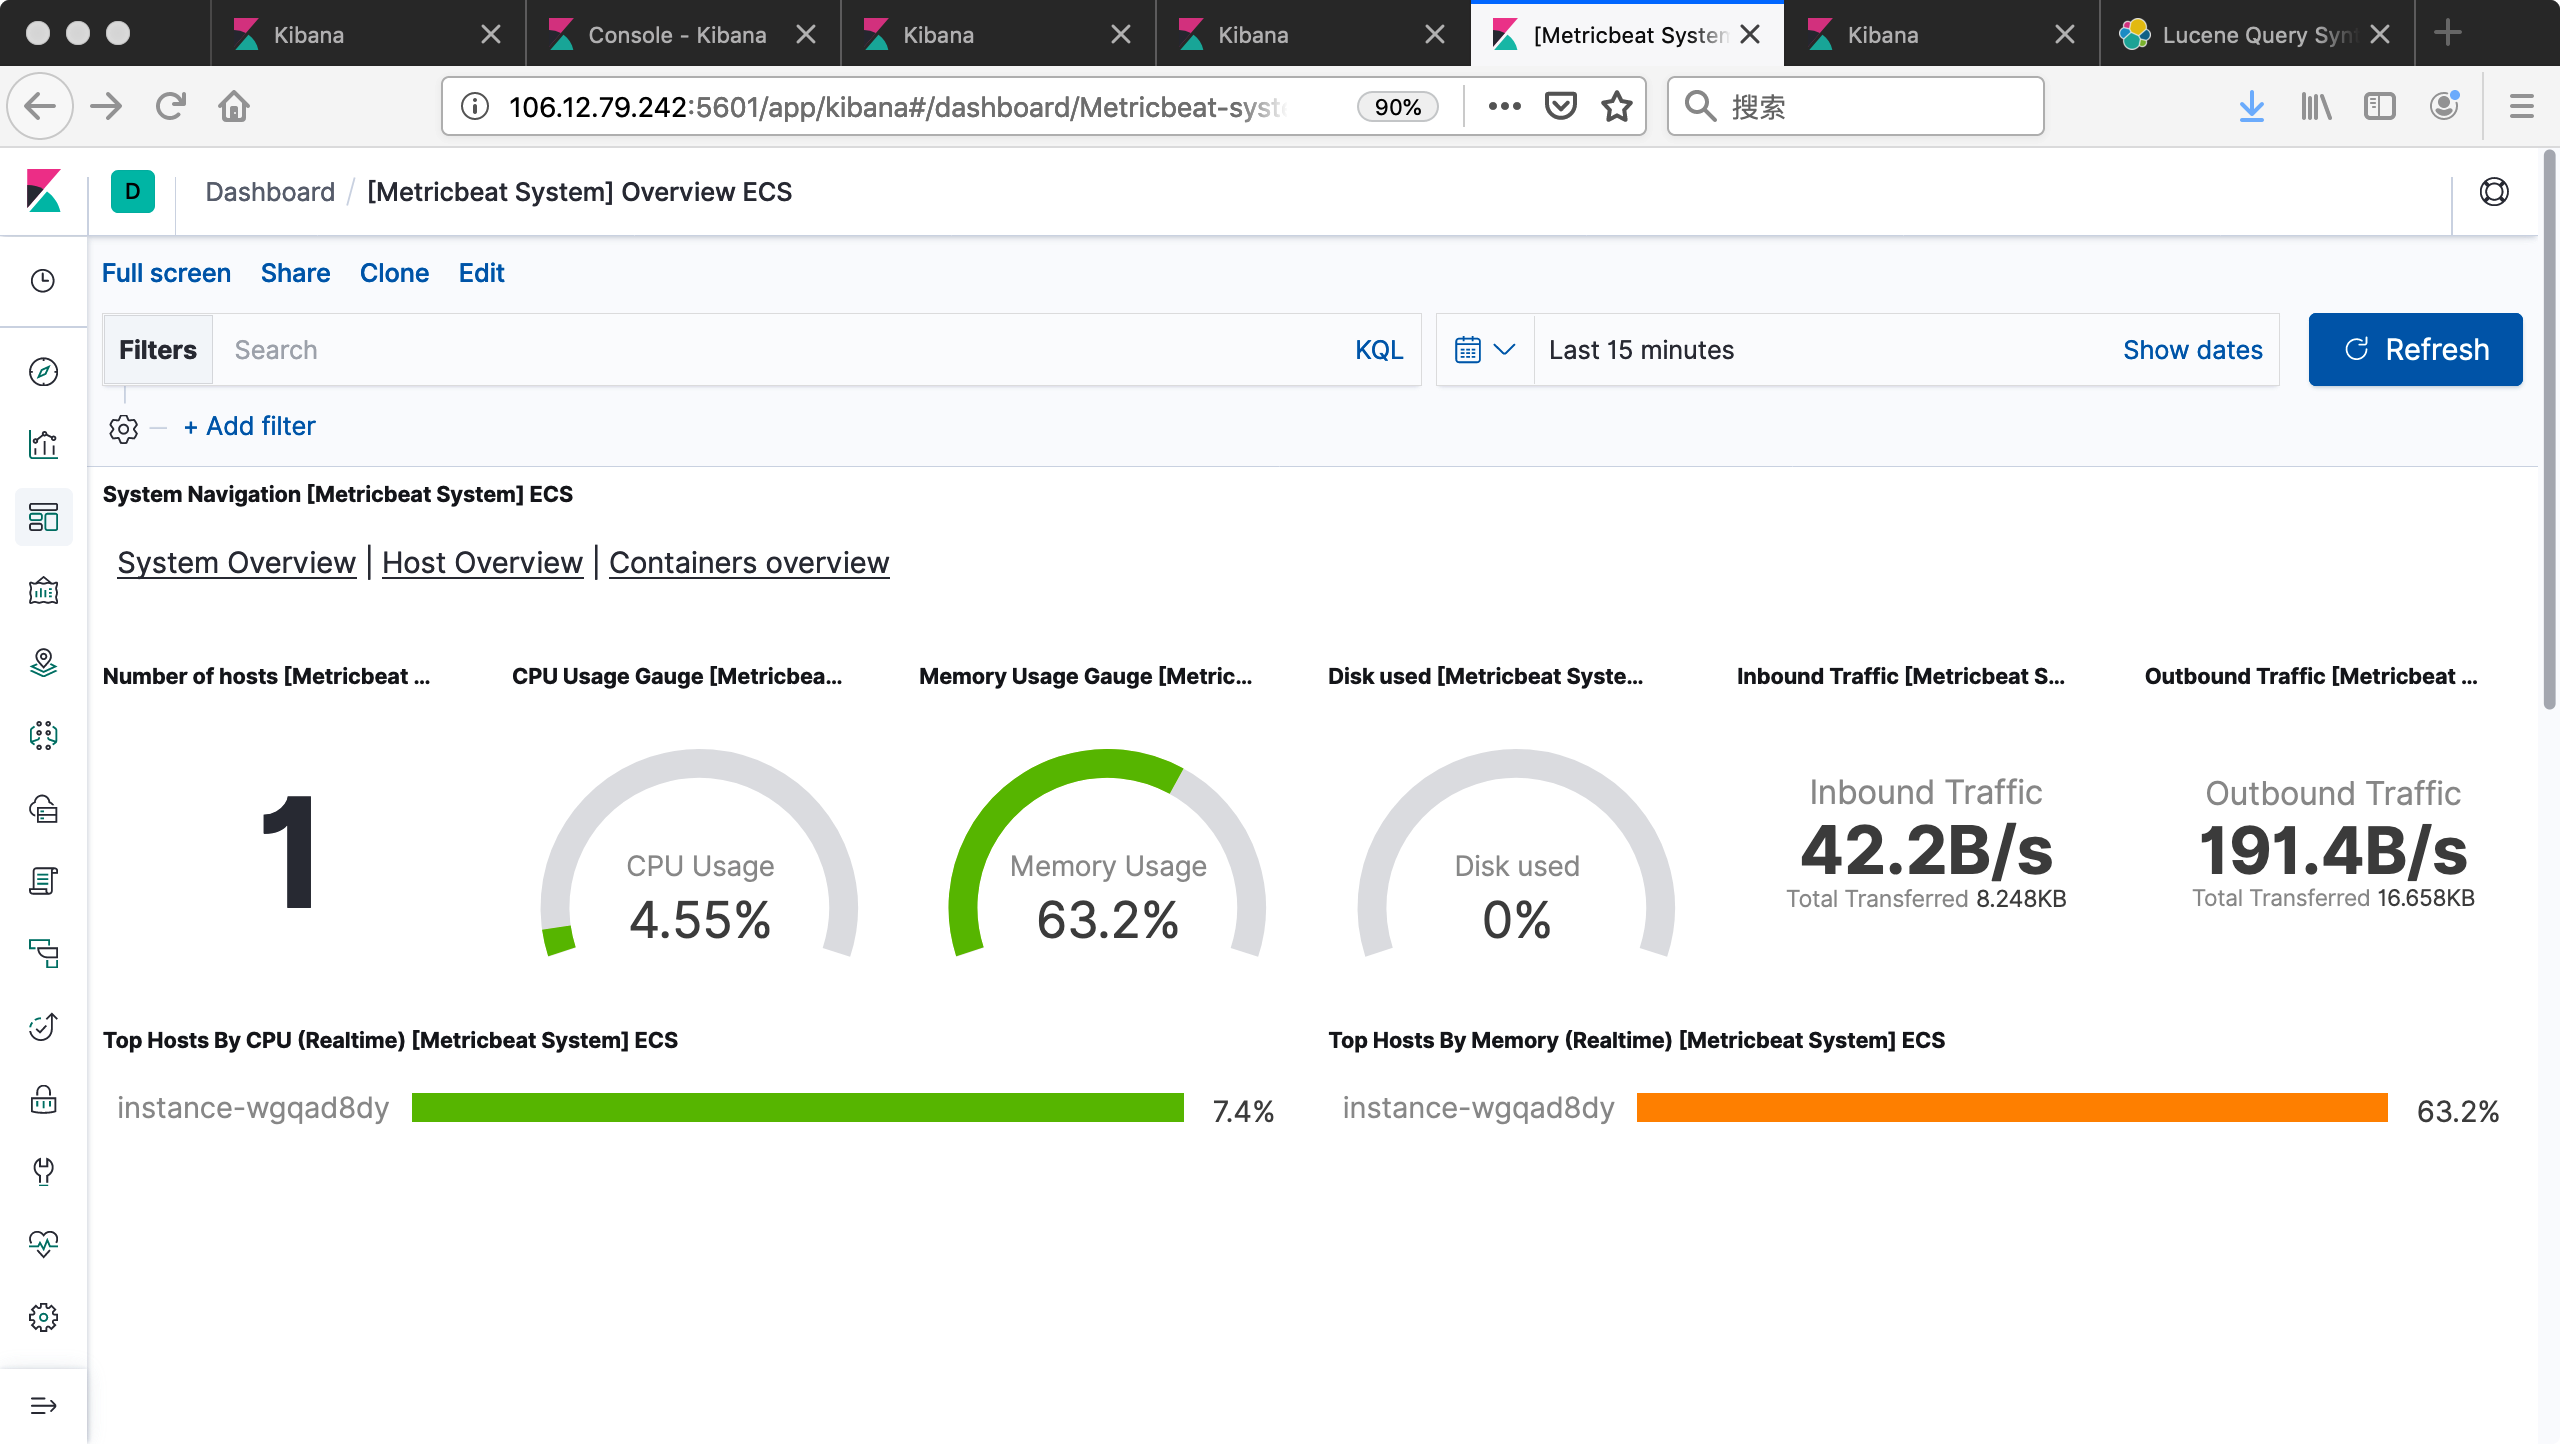Open Stack Monitoring heartbeat icon
Viewport: 2560px width, 1444px height.
[43, 1244]
